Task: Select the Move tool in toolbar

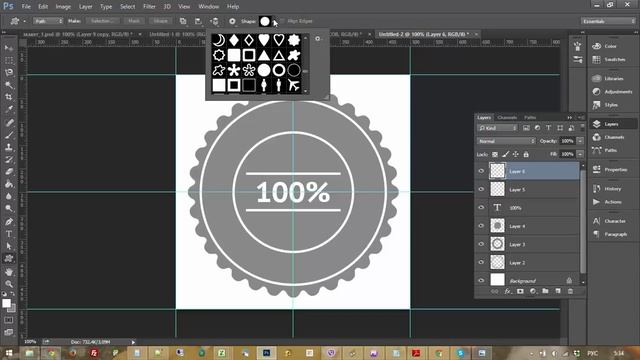Action: [9, 48]
